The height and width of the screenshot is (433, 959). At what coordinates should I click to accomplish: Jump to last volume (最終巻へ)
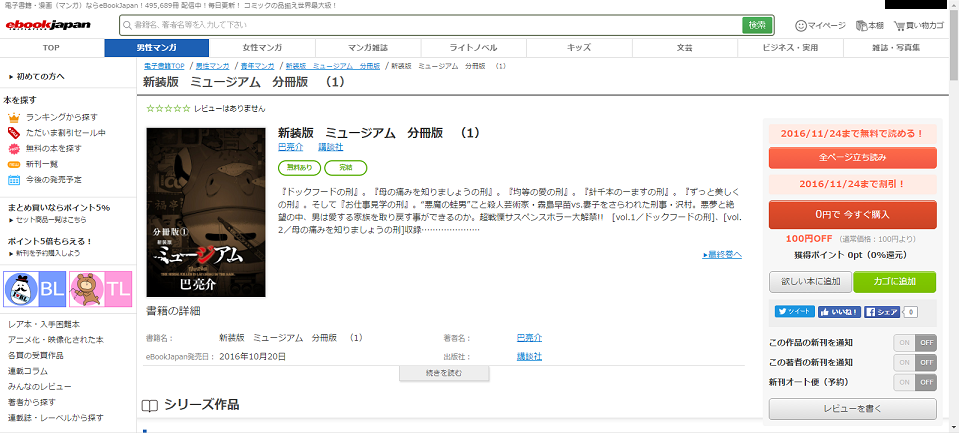(x=722, y=254)
